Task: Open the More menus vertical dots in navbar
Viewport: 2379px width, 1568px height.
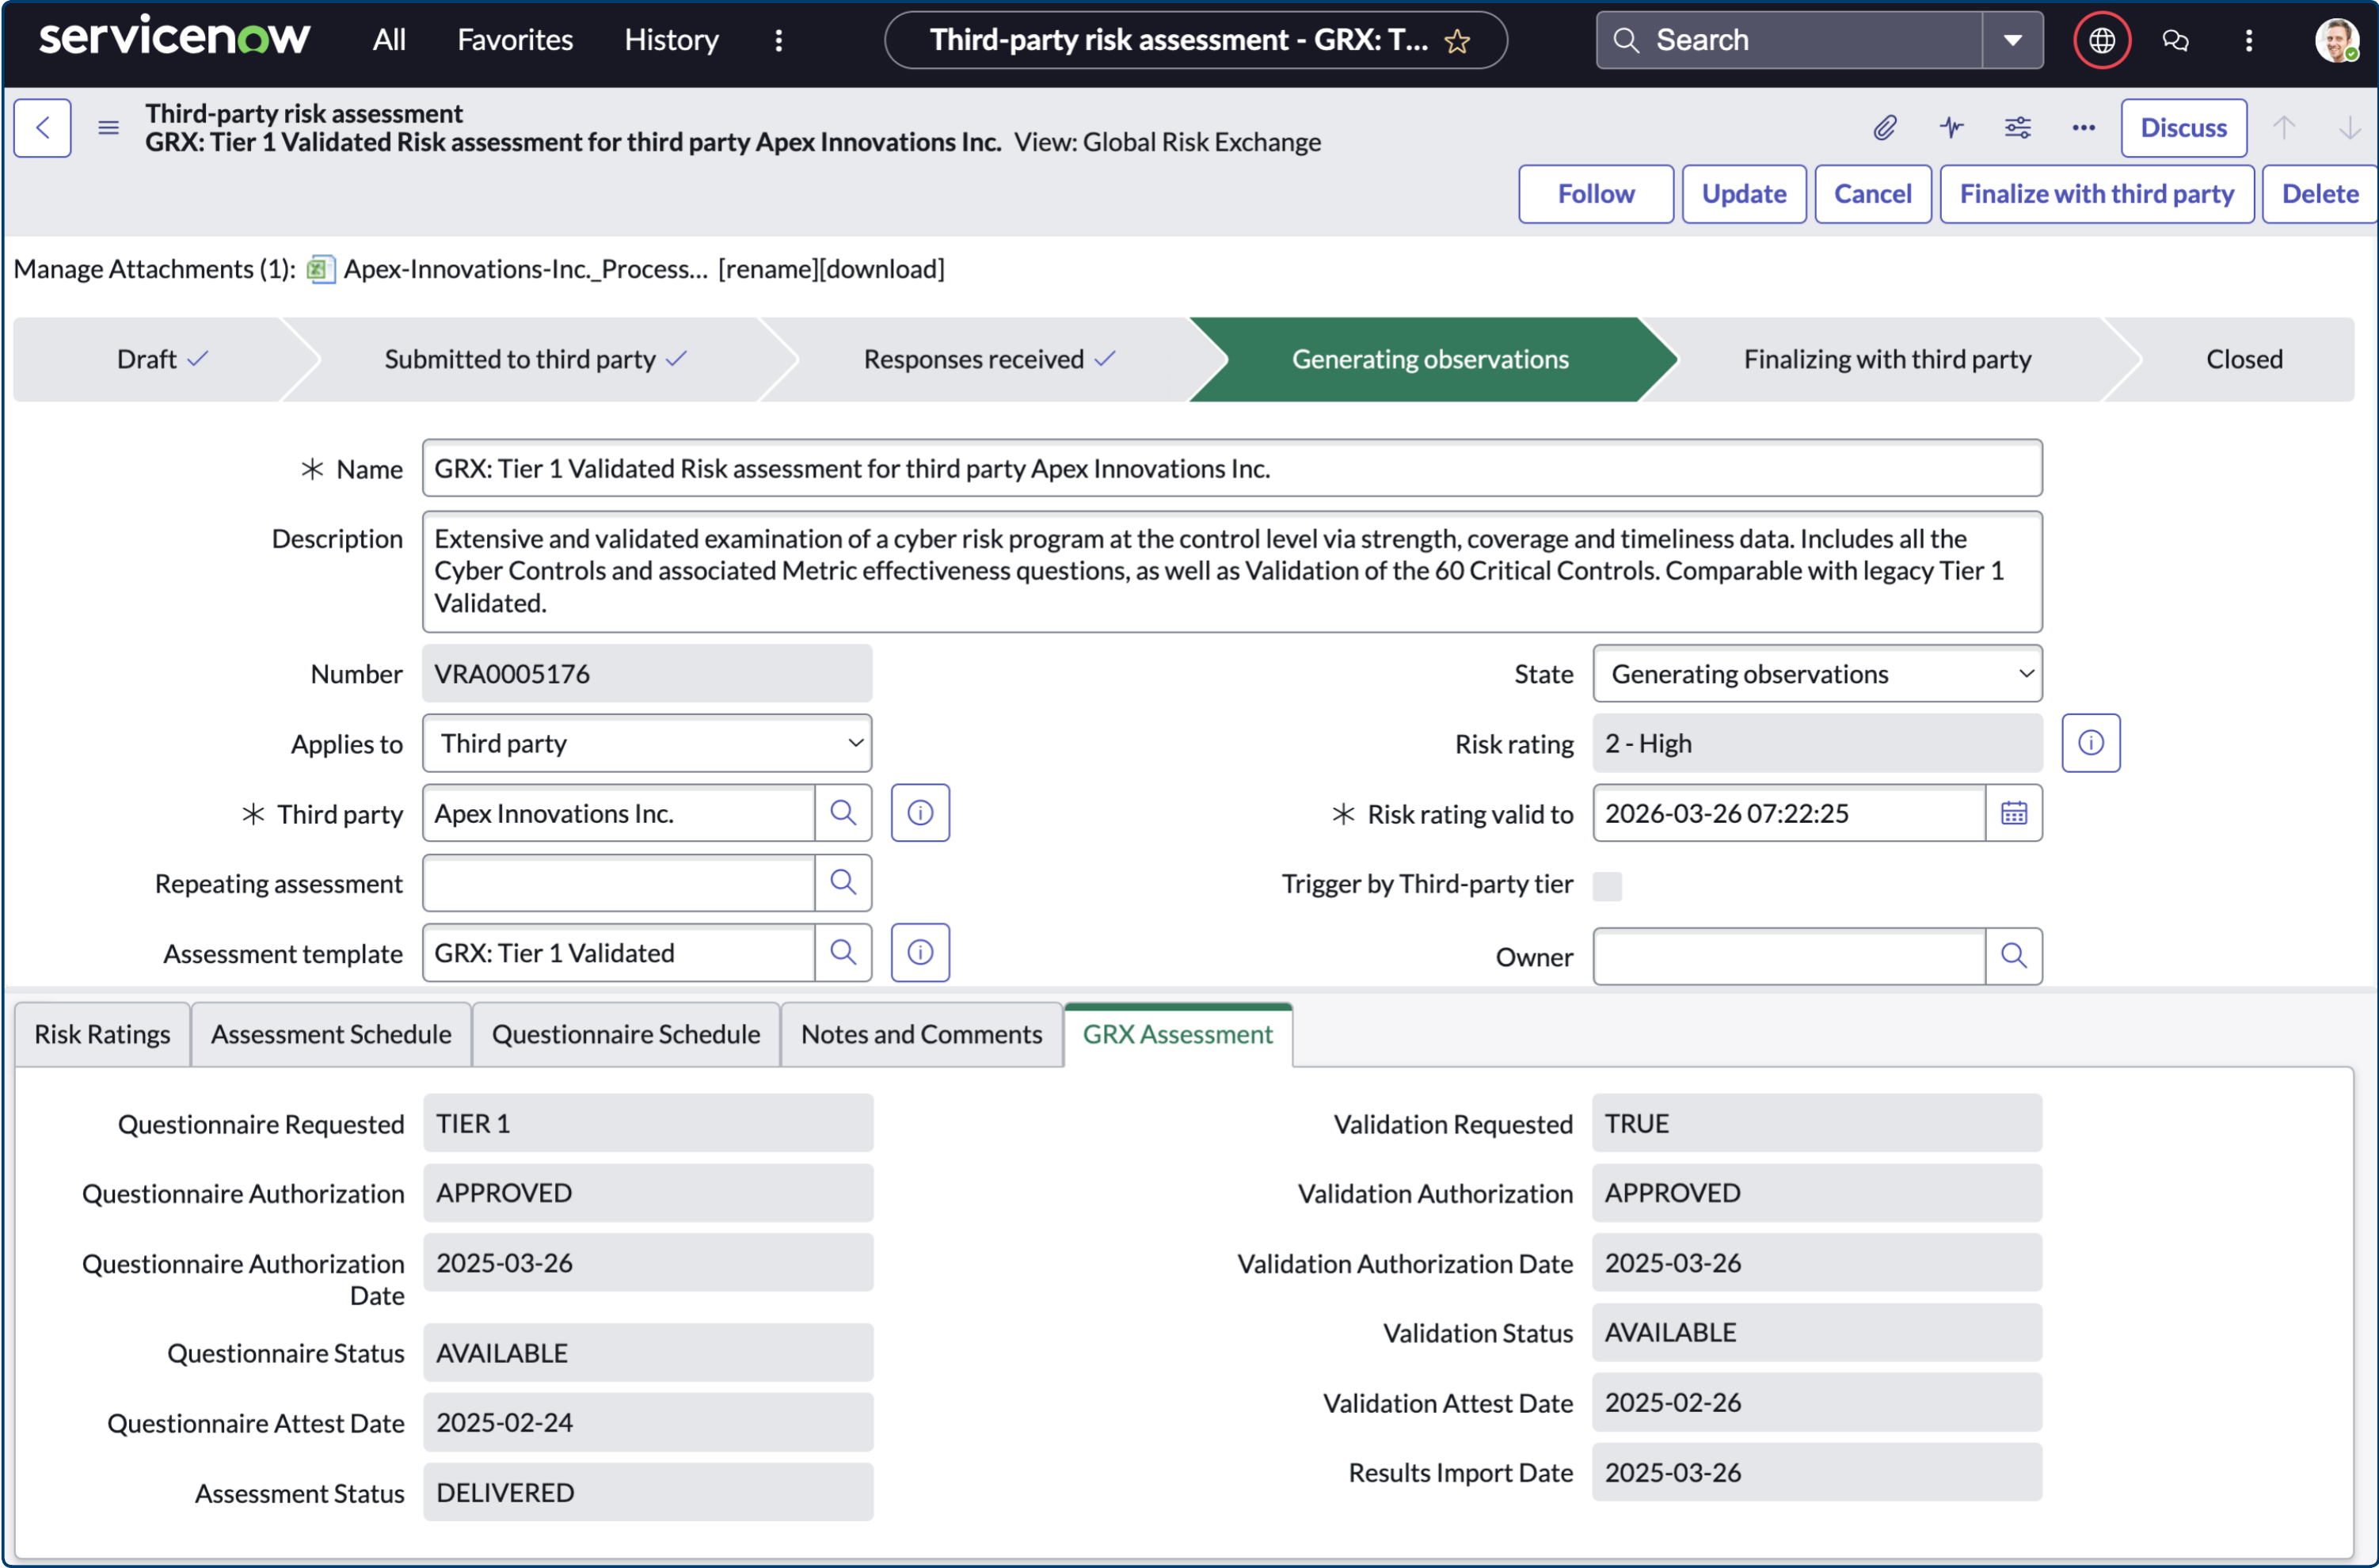Action: 778,40
